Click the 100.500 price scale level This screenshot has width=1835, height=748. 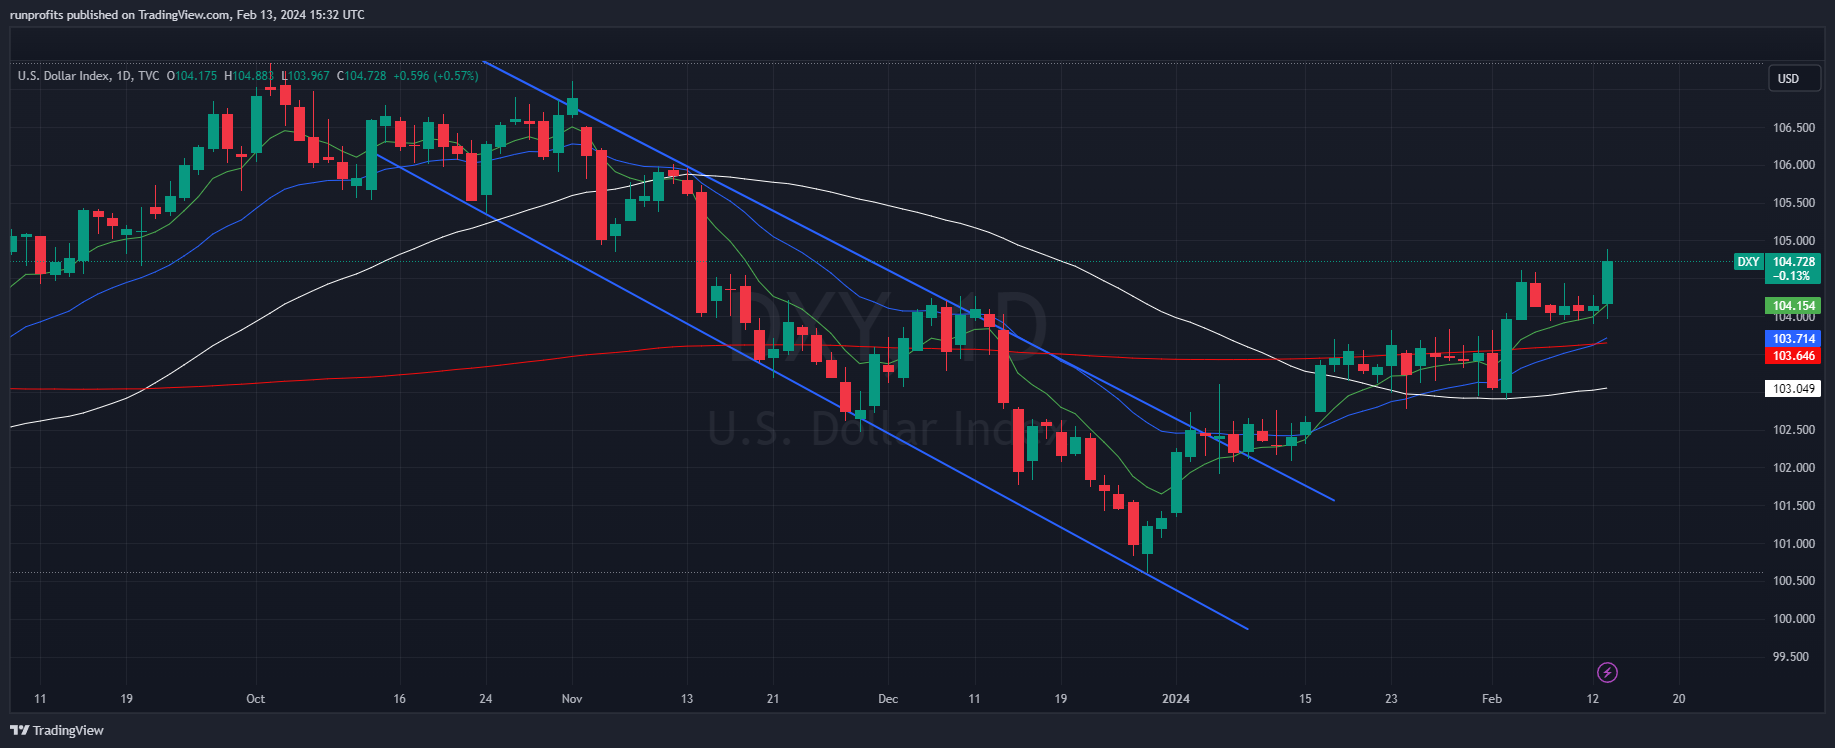pyautogui.click(x=1794, y=581)
